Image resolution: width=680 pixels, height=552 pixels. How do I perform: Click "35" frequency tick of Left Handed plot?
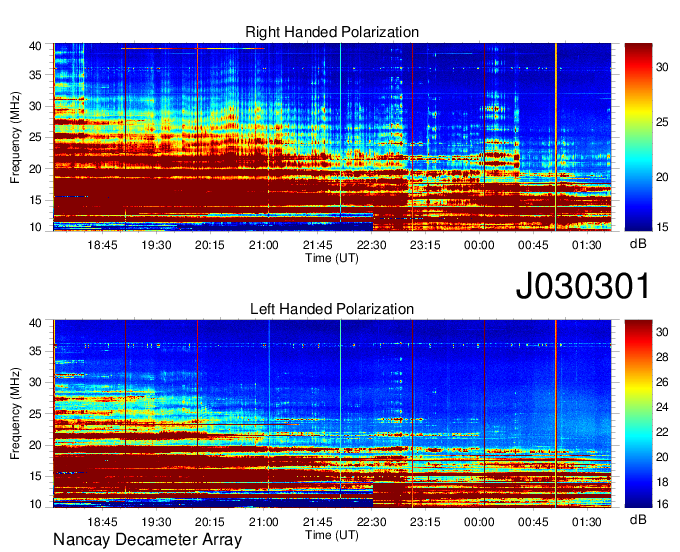pyautogui.click(x=35, y=351)
